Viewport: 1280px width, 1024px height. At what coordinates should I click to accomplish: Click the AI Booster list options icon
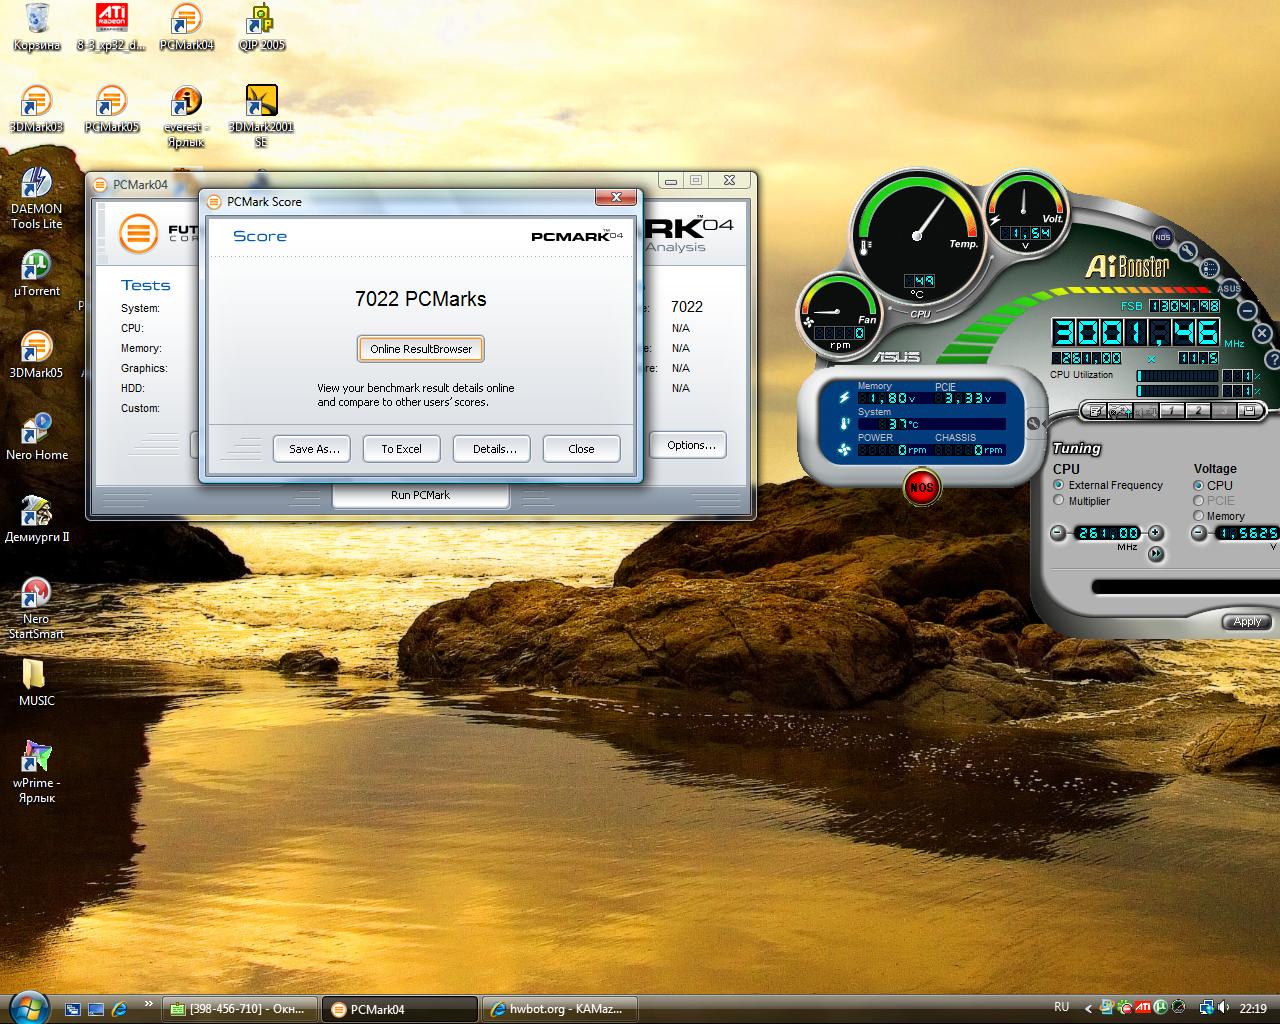point(1209,268)
